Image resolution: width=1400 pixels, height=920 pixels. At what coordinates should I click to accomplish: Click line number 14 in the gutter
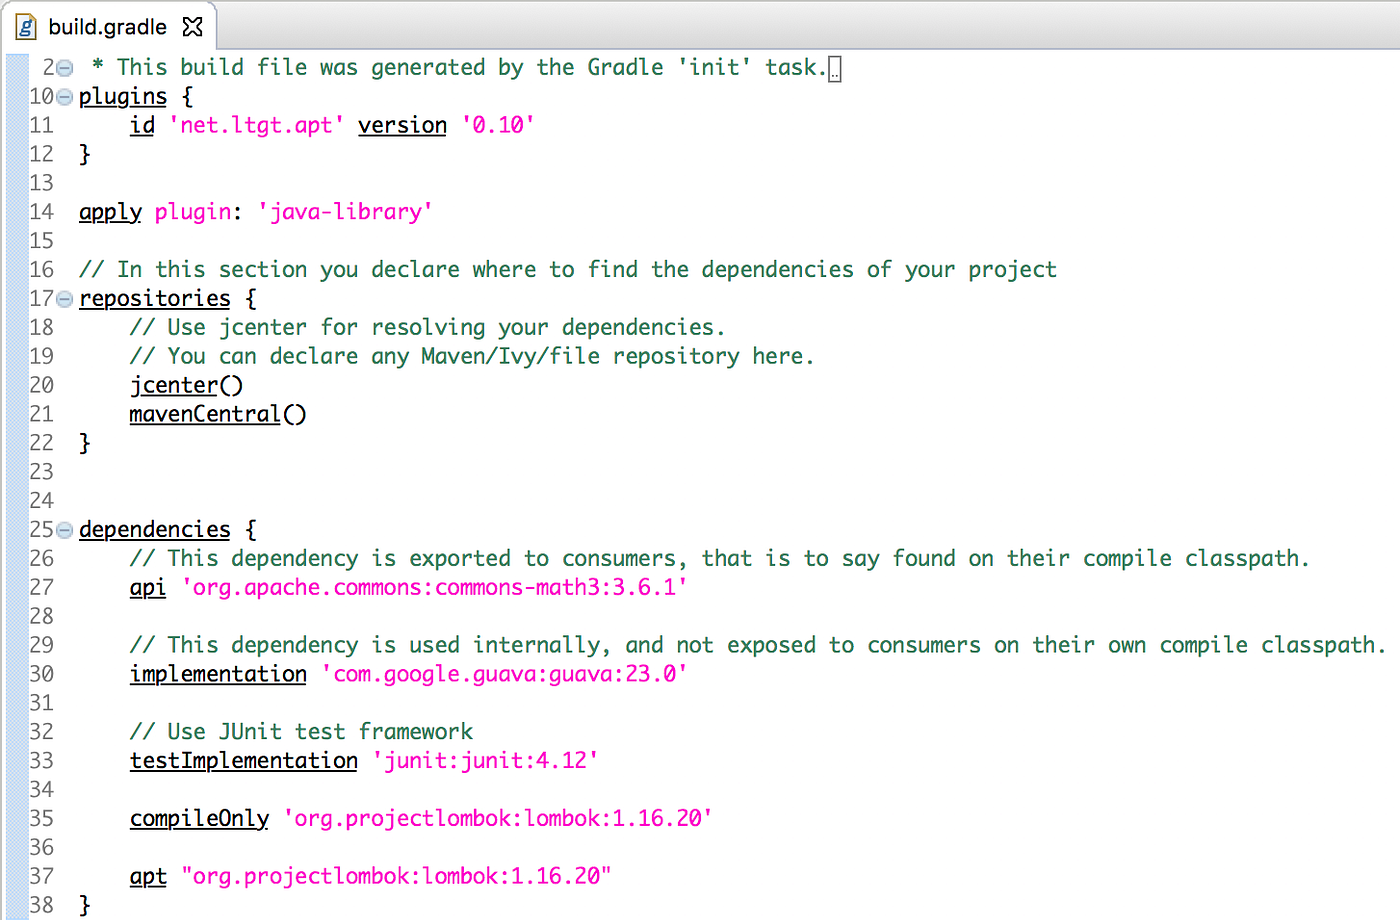tap(41, 212)
